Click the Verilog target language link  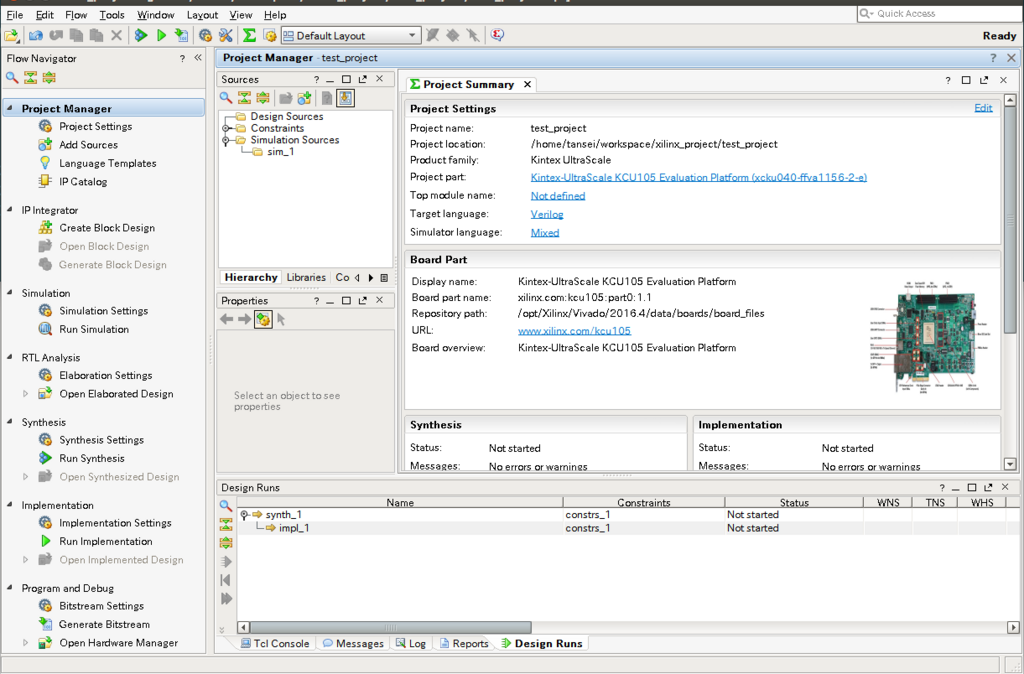547,214
